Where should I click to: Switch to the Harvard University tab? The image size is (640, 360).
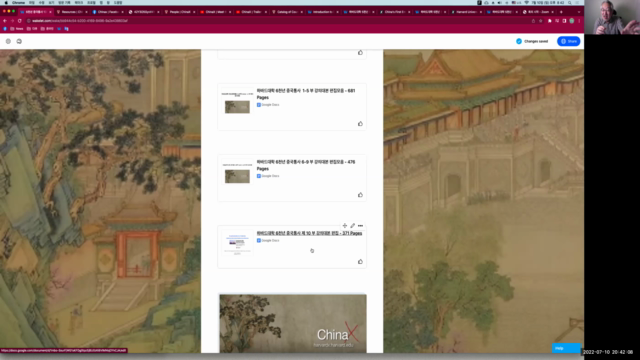coord(466,12)
